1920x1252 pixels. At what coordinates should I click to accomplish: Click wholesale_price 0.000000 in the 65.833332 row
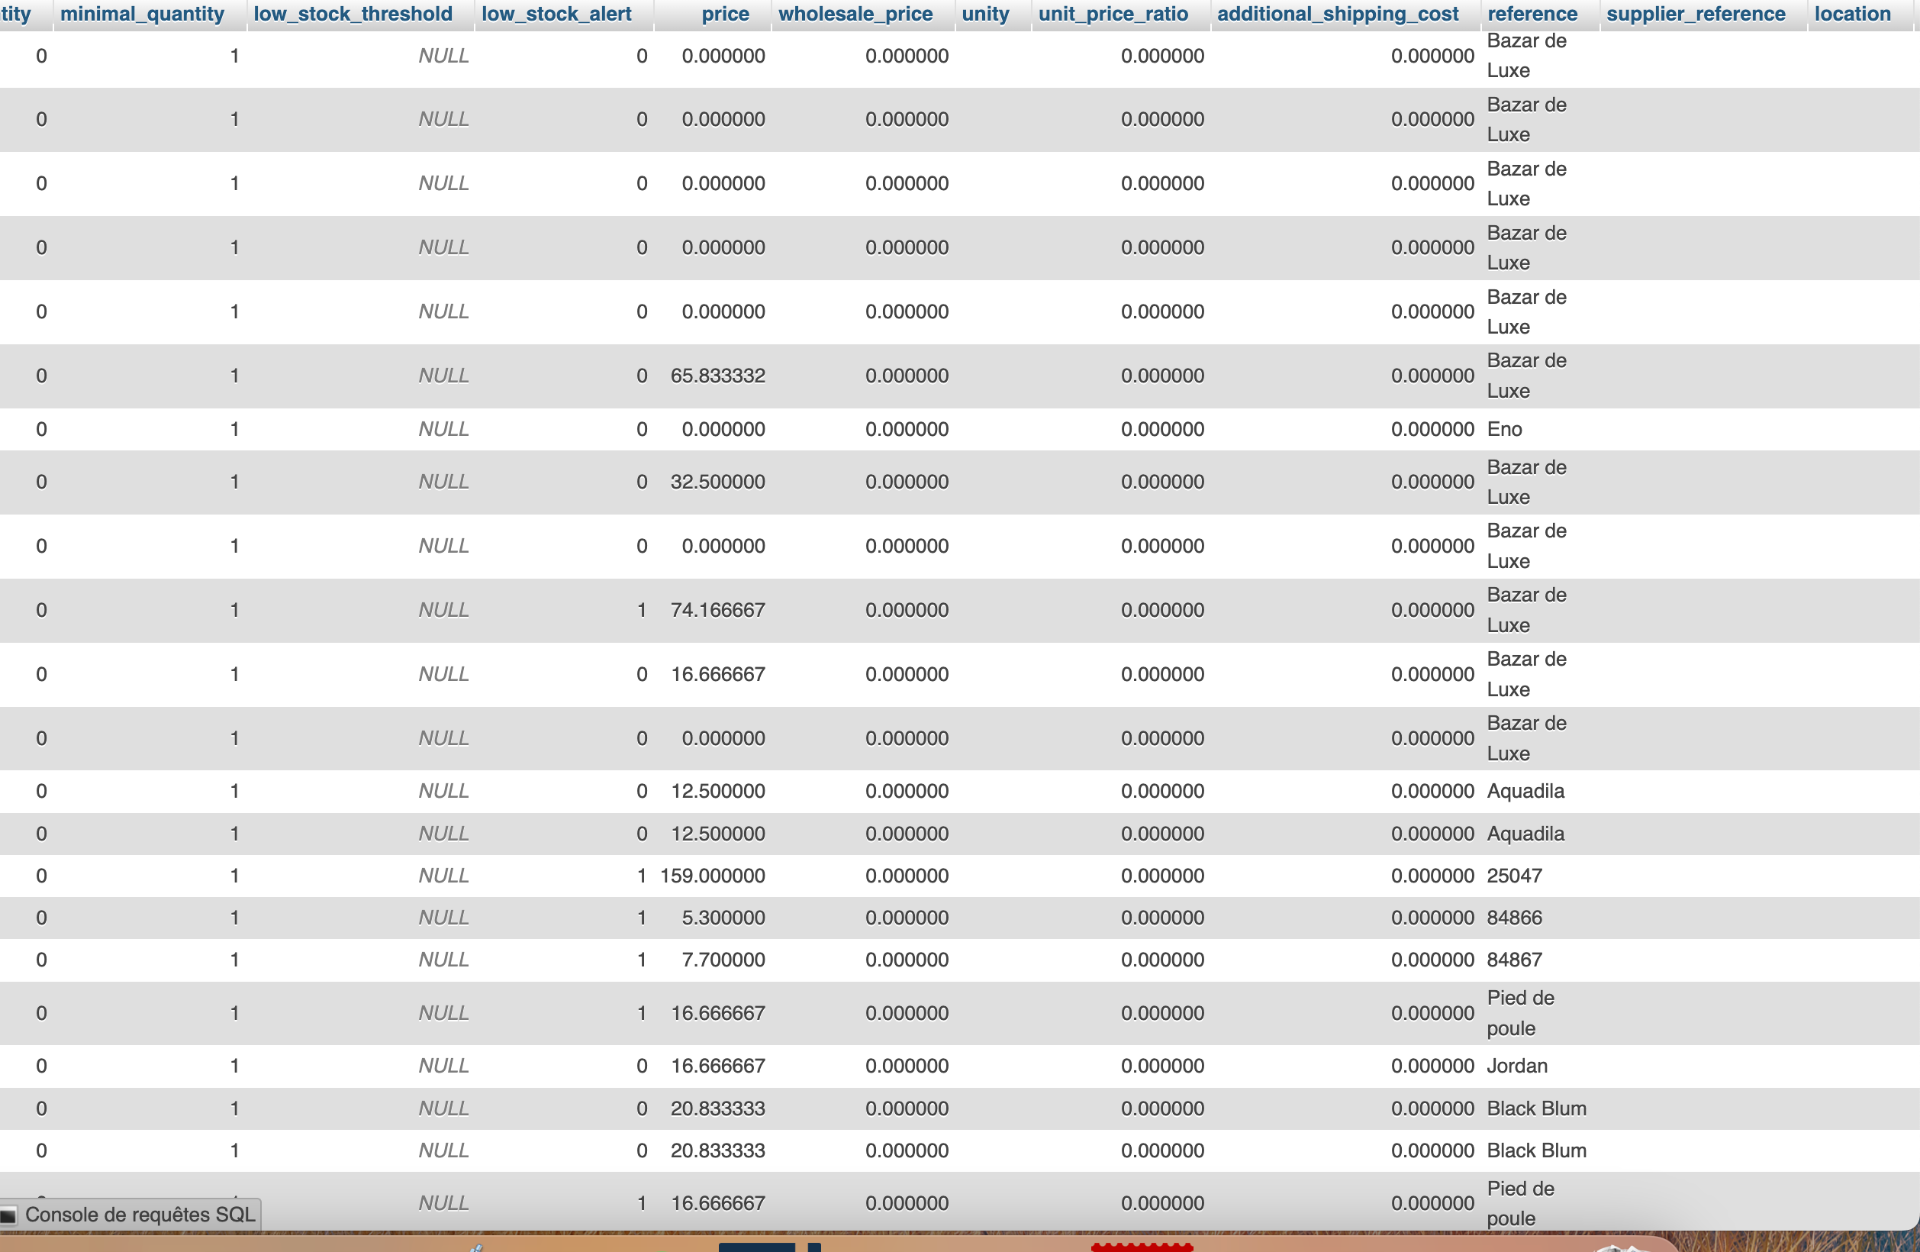907,376
